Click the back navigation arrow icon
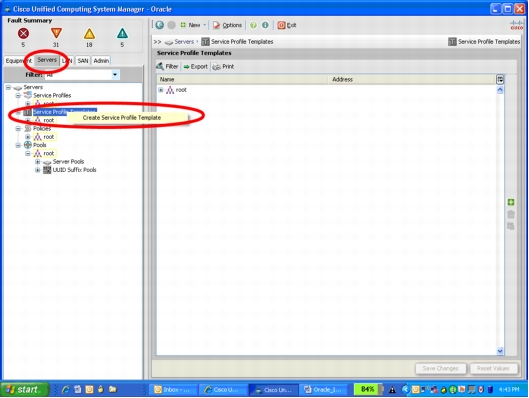This screenshot has width=529, height=398. 160,25
